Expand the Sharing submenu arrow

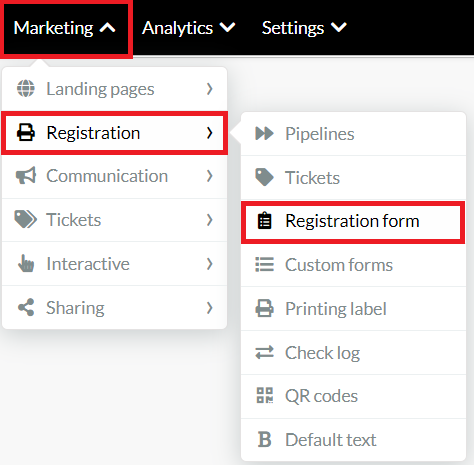[x=209, y=308]
